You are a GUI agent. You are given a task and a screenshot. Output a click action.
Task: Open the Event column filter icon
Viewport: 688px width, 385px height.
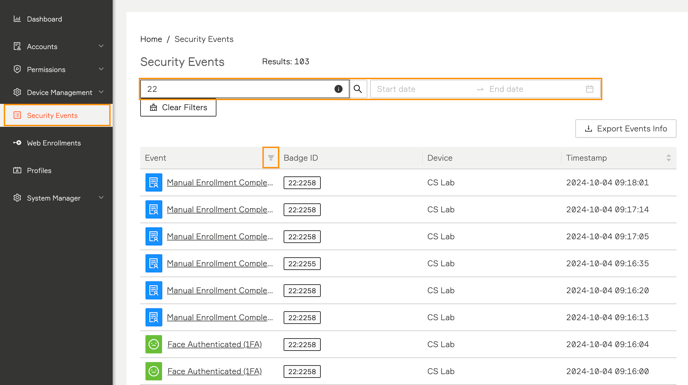tap(271, 158)
